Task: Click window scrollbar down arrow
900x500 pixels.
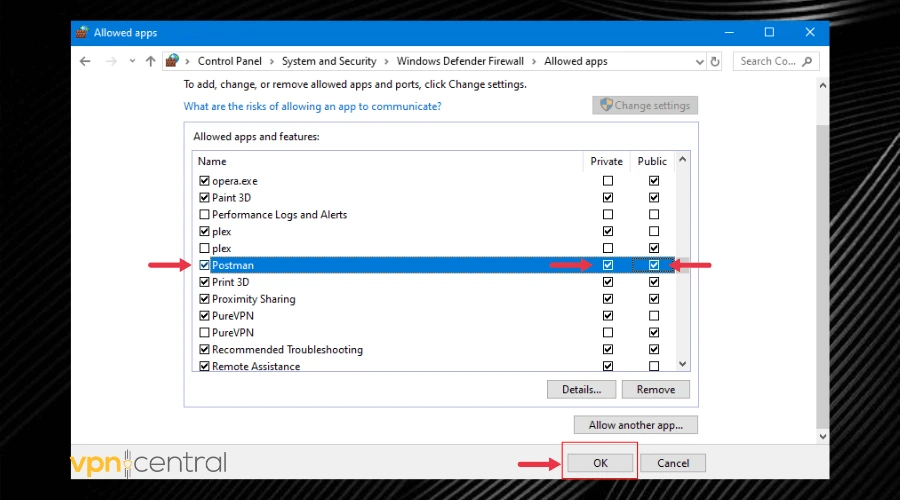Action: point(823,436)
